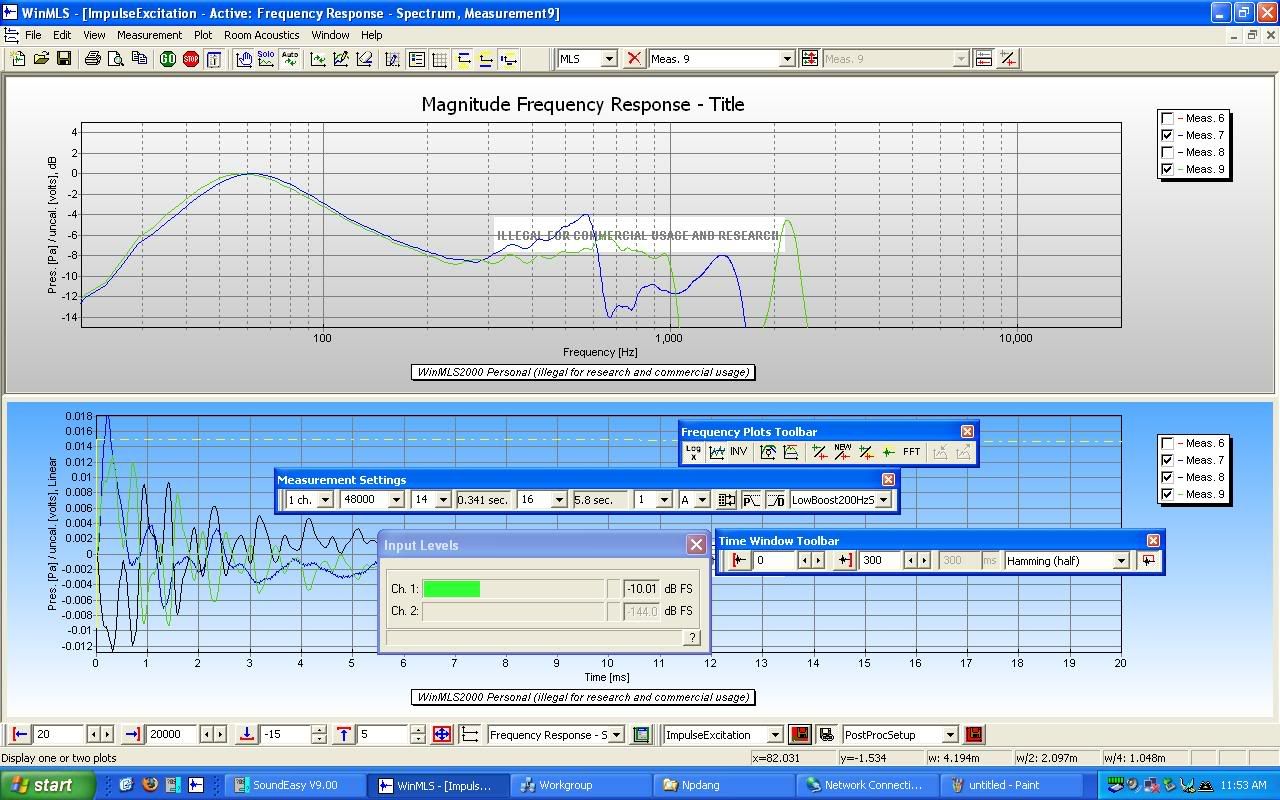Click the blue-red zoom full extents icon
Screen dimensions: 1280x800
pos(442,735)
